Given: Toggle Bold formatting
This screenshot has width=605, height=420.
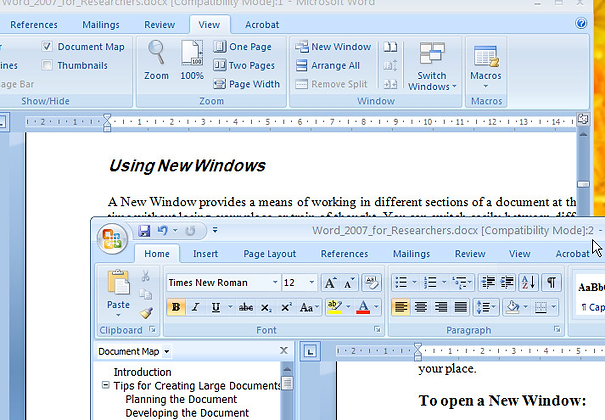Looking at the screenshot, I should click(176, 307).
